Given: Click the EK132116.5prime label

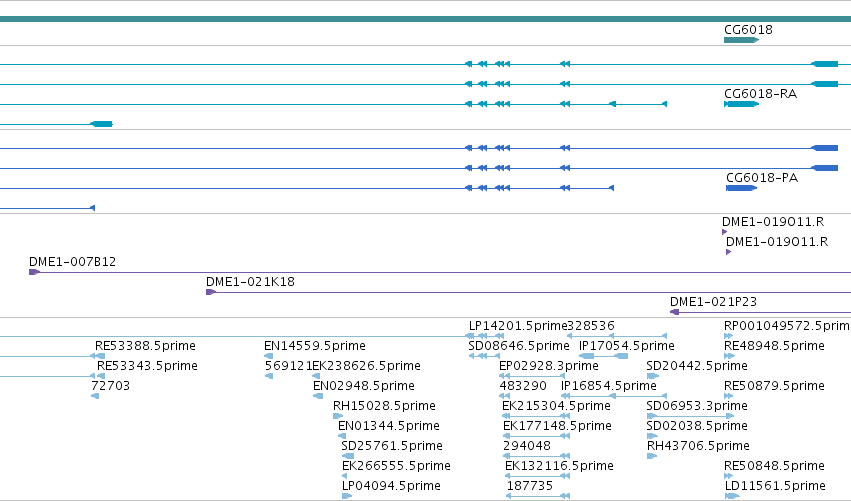Looking at the screenshot, I should 559,466.
